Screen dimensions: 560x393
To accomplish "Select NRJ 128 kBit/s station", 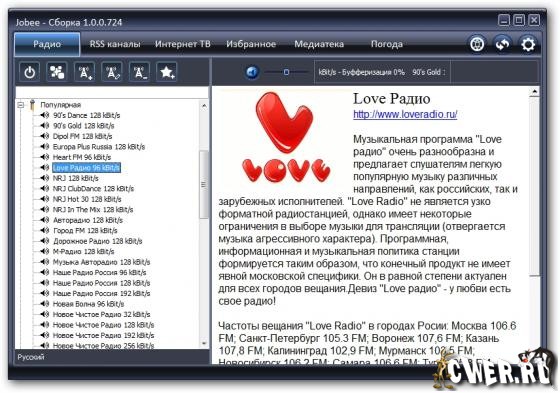I will (76, 178).
